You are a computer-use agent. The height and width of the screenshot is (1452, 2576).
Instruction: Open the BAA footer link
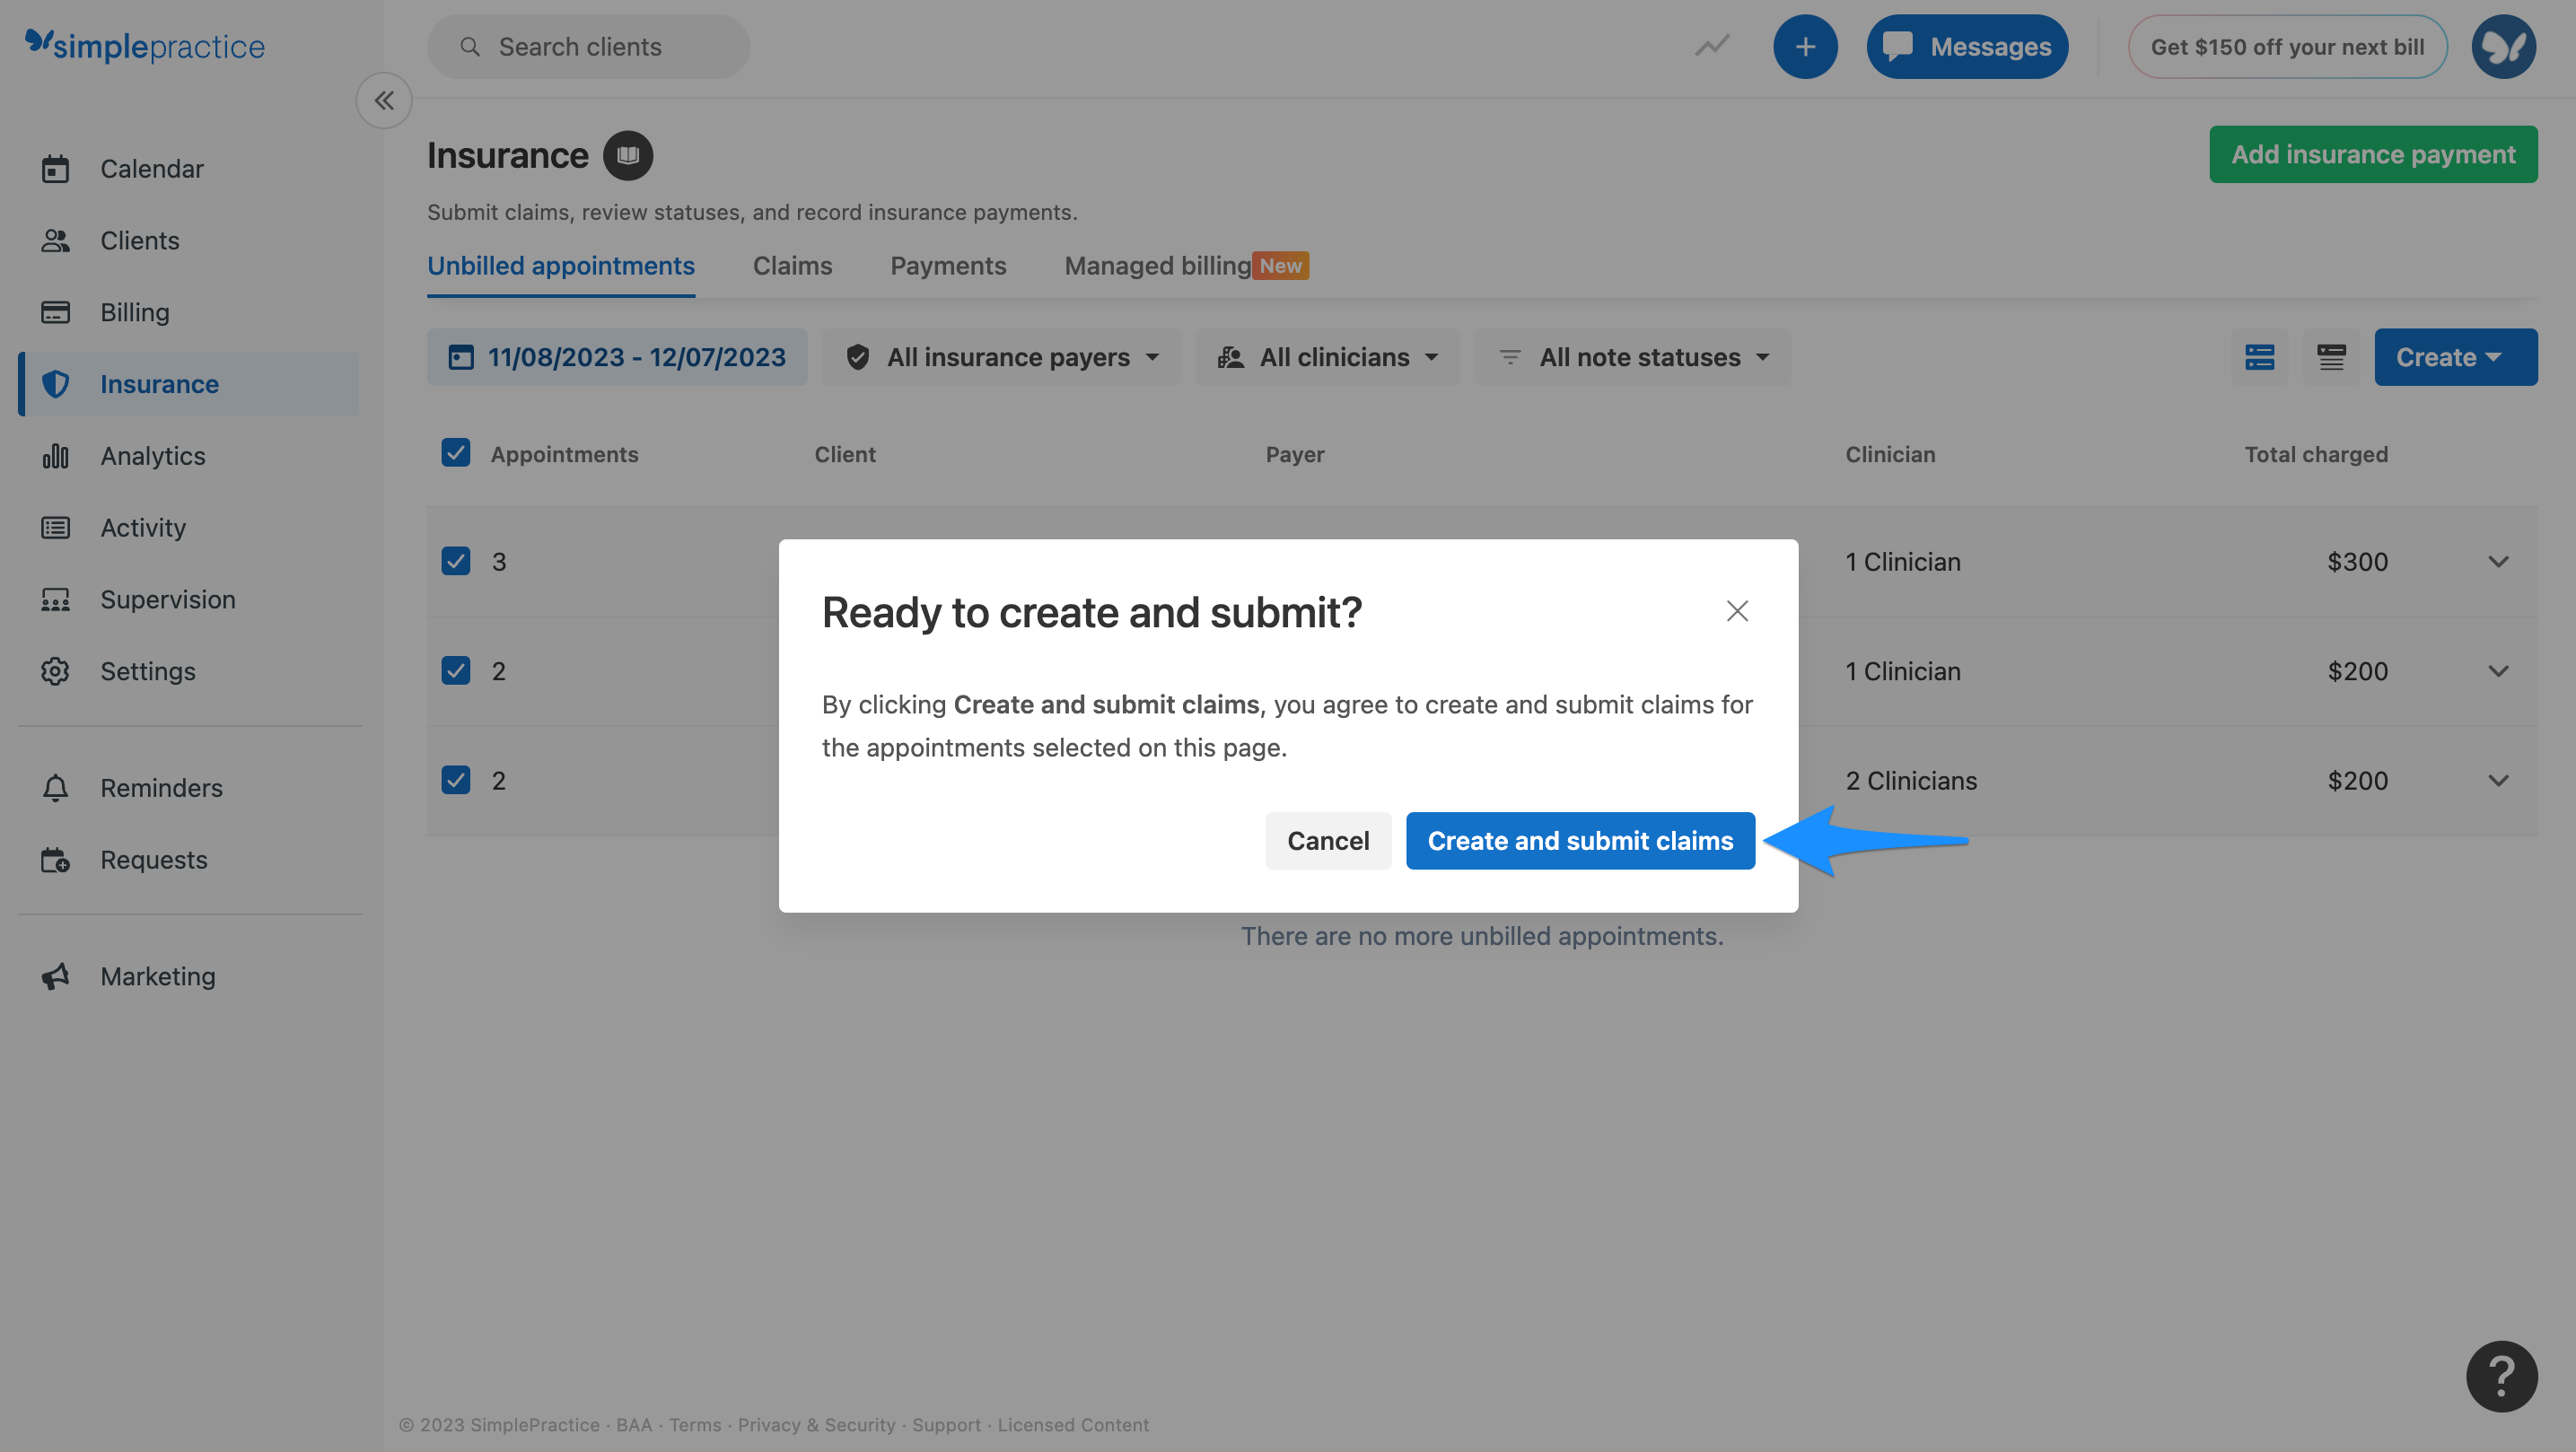(633, 1424)
